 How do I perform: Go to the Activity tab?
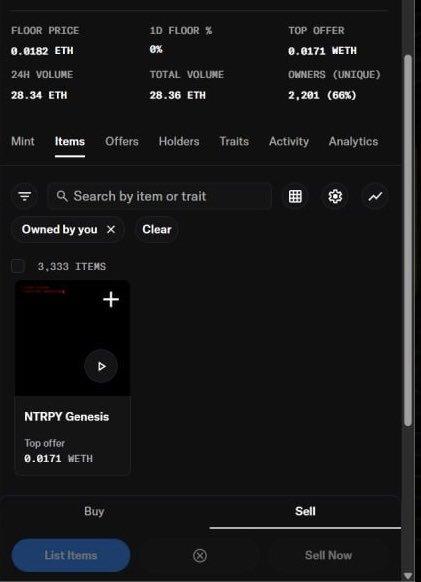(289, 141)
